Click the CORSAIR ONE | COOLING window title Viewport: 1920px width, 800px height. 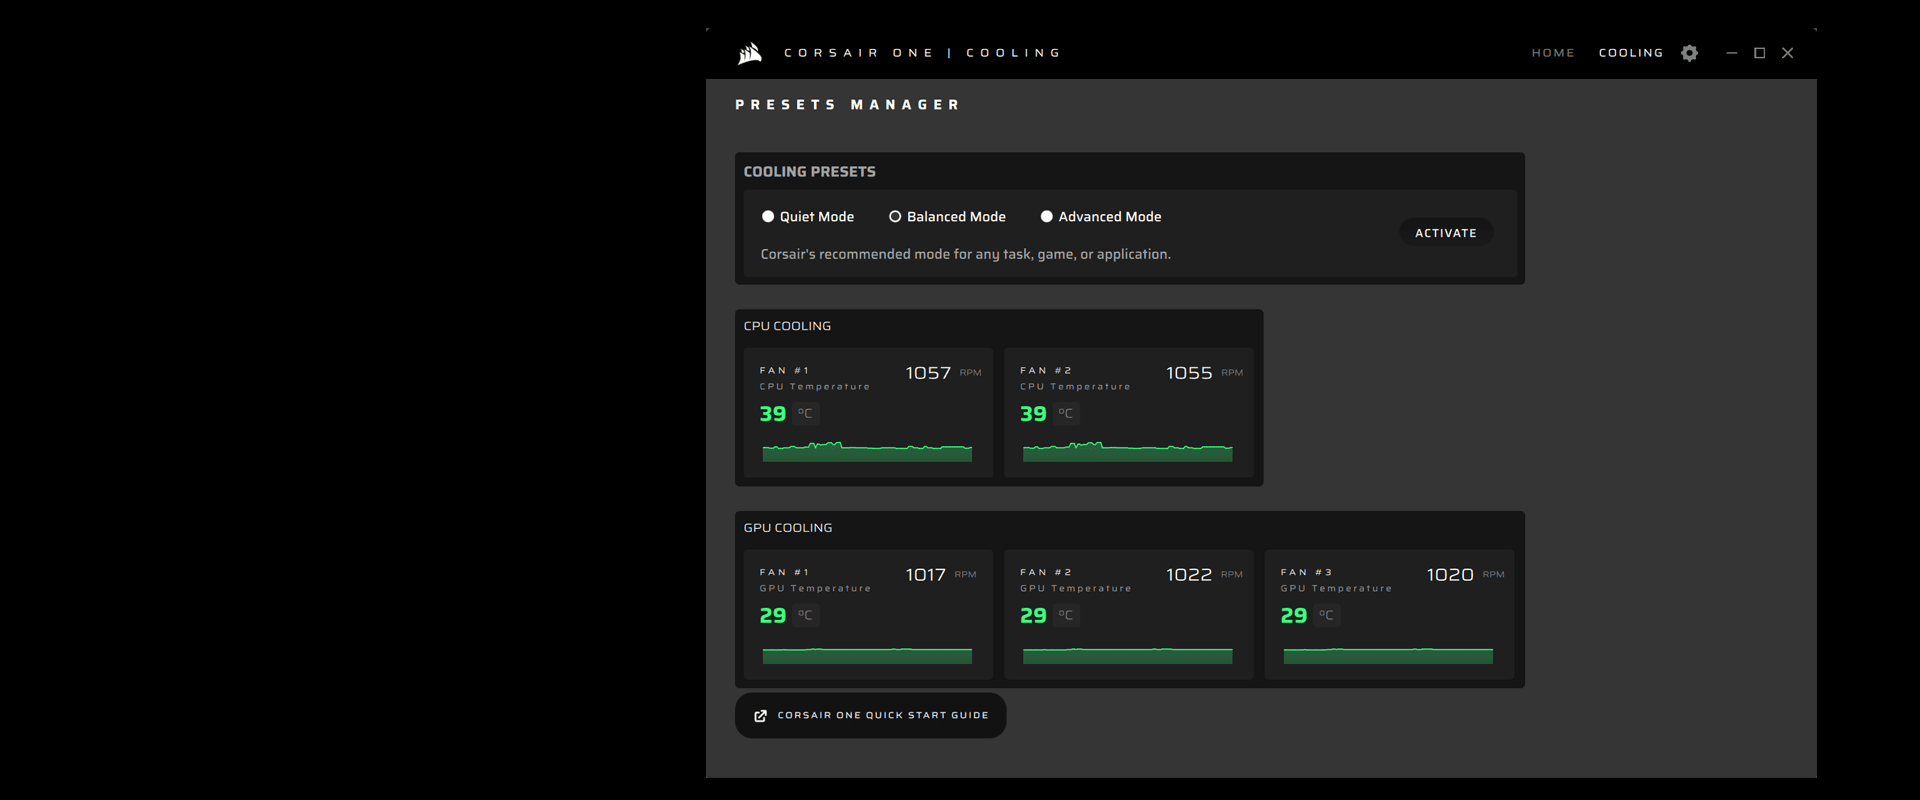click(922, 53)
